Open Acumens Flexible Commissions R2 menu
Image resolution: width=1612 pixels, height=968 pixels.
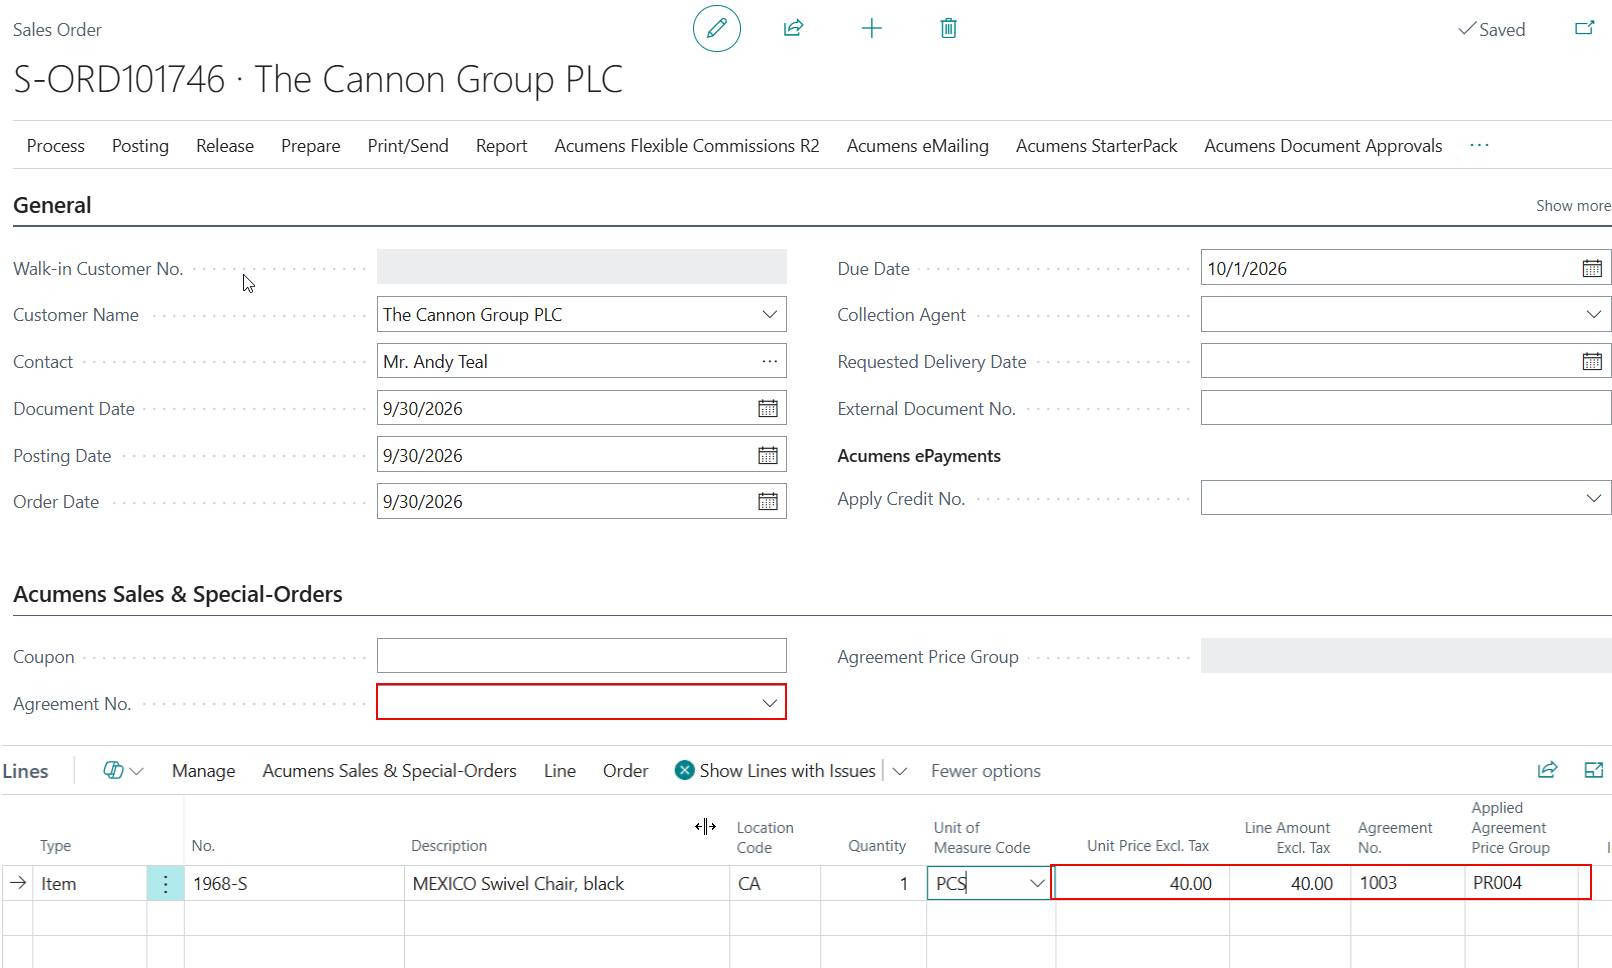coord(687,146)
